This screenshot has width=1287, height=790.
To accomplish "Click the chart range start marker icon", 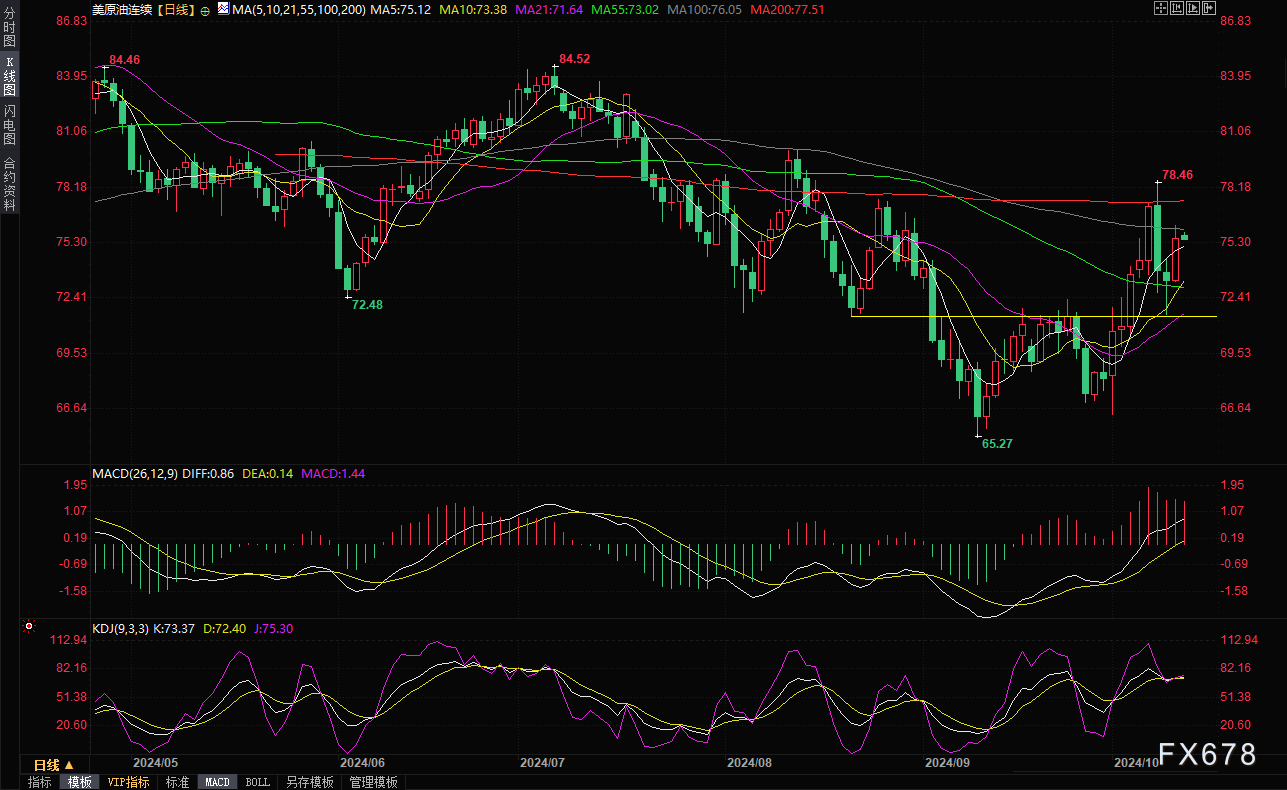I will click(x=1176, y=8).
